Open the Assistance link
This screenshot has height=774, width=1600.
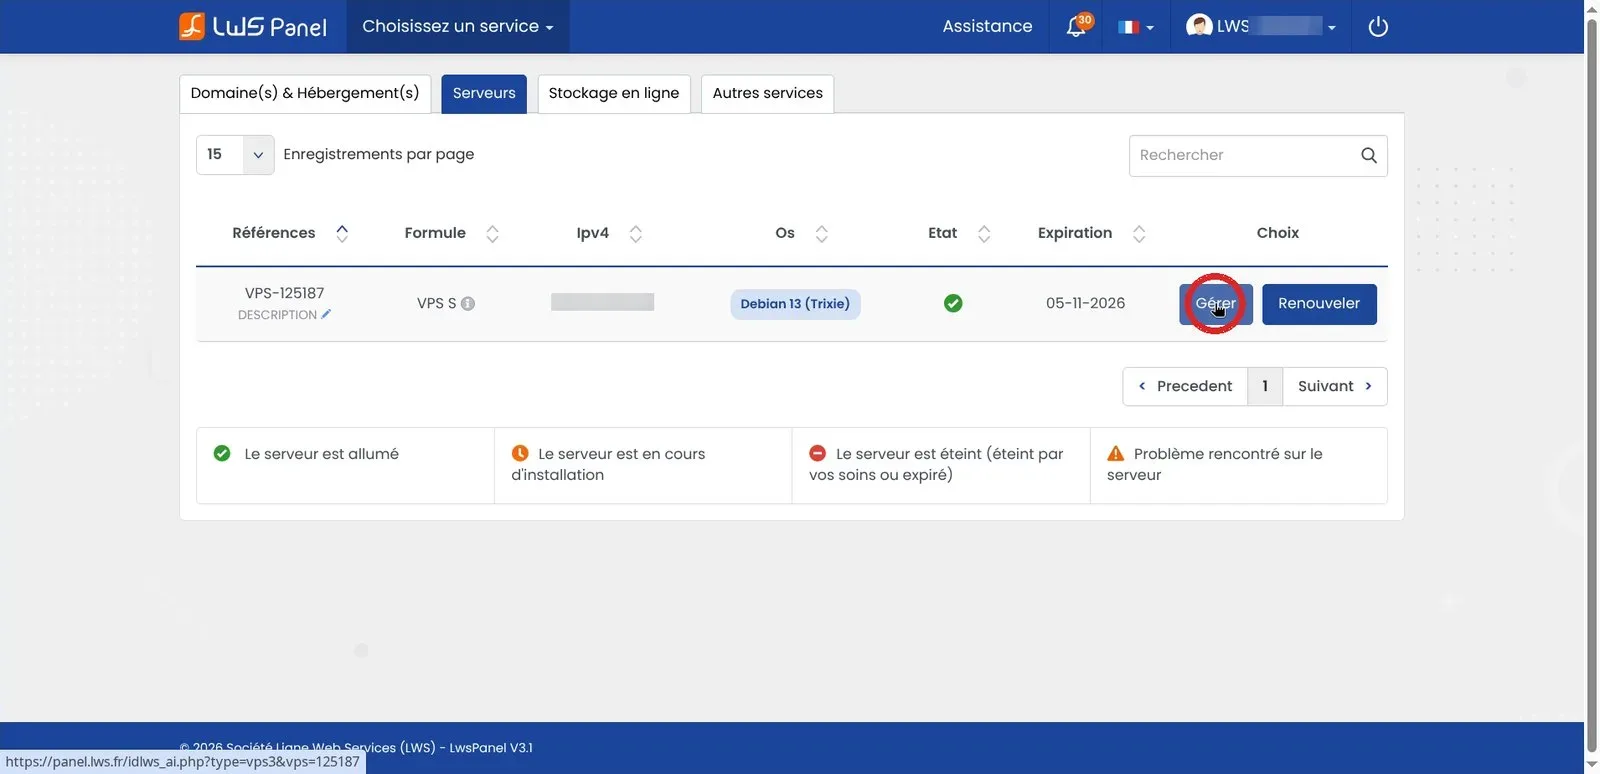click(x=987, y=26)
